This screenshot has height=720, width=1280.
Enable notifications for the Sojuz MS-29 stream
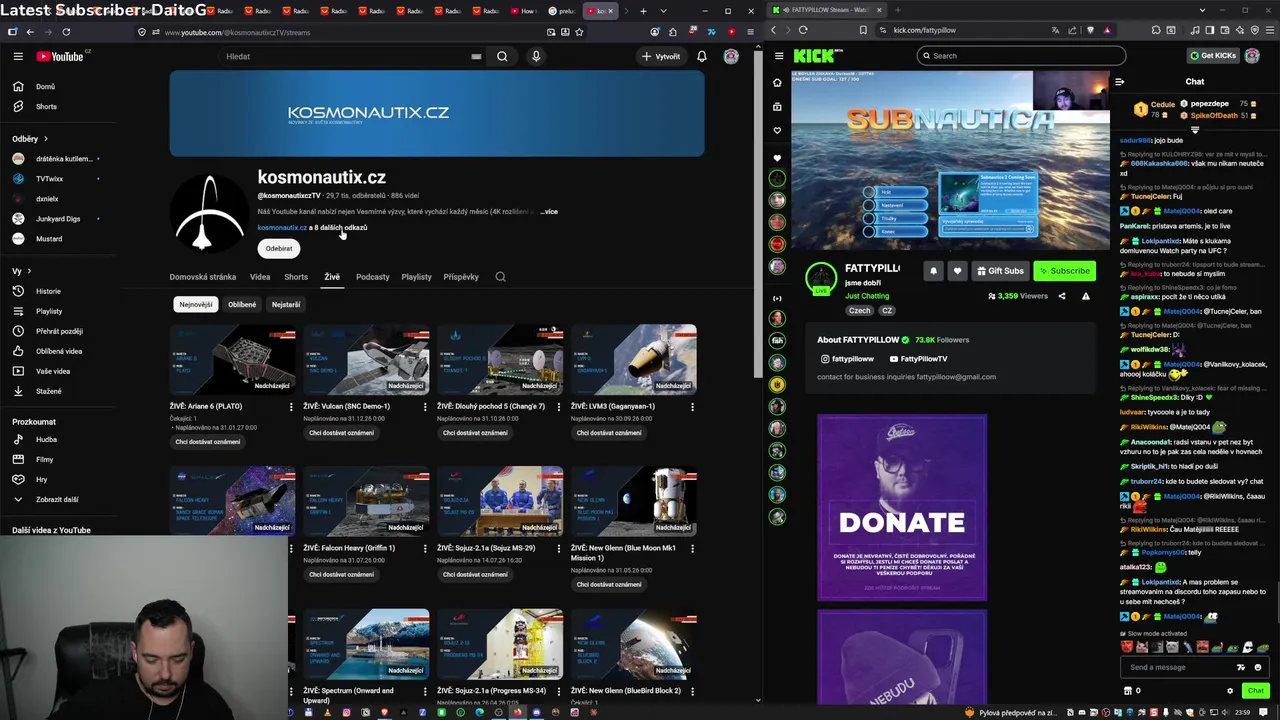475,575
